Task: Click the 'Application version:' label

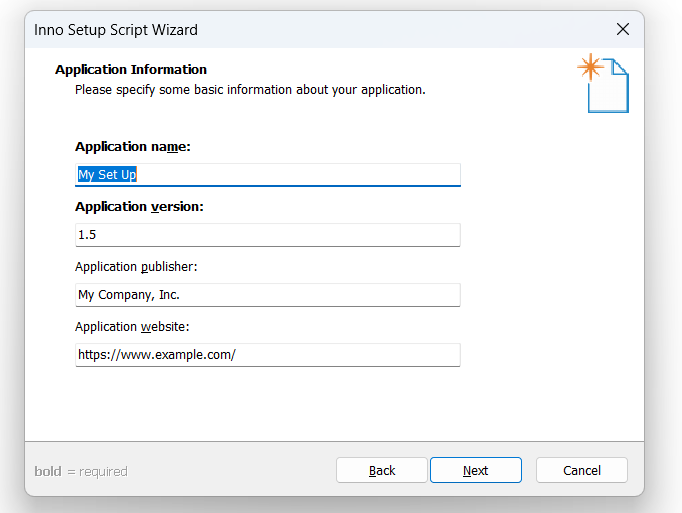Action: 139,207
